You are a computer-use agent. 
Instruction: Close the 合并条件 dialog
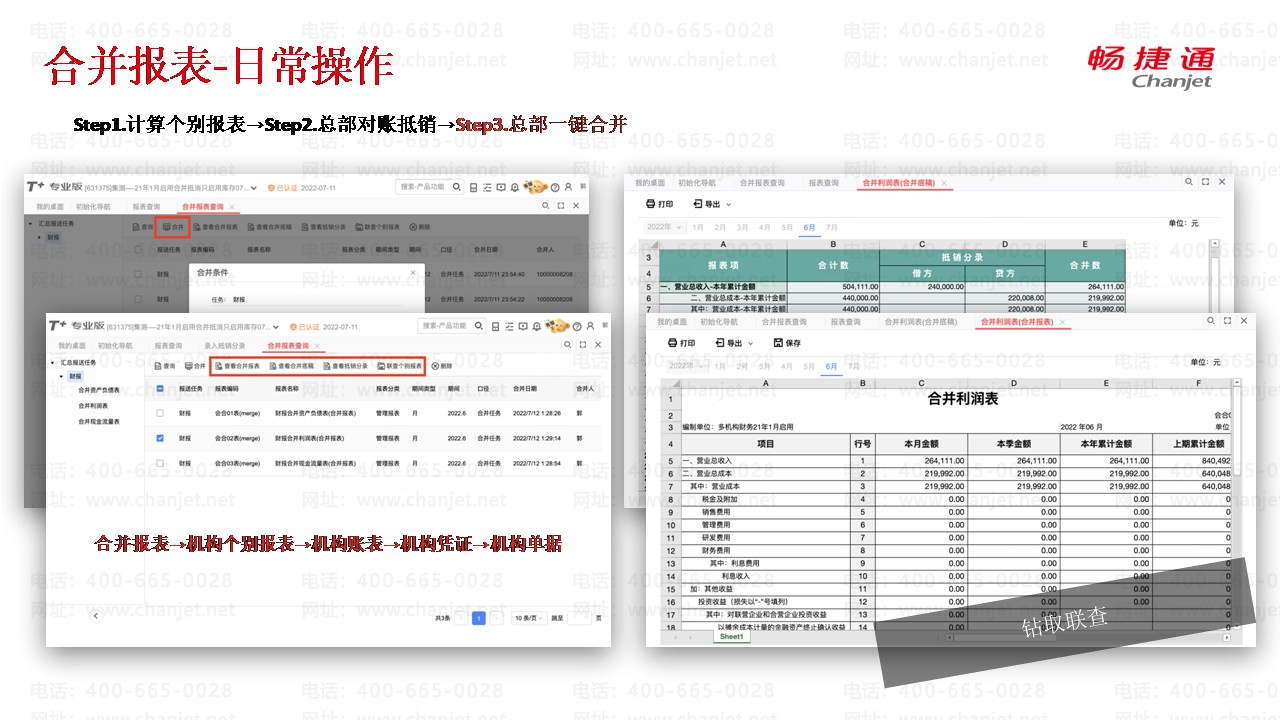click(413, 272)
